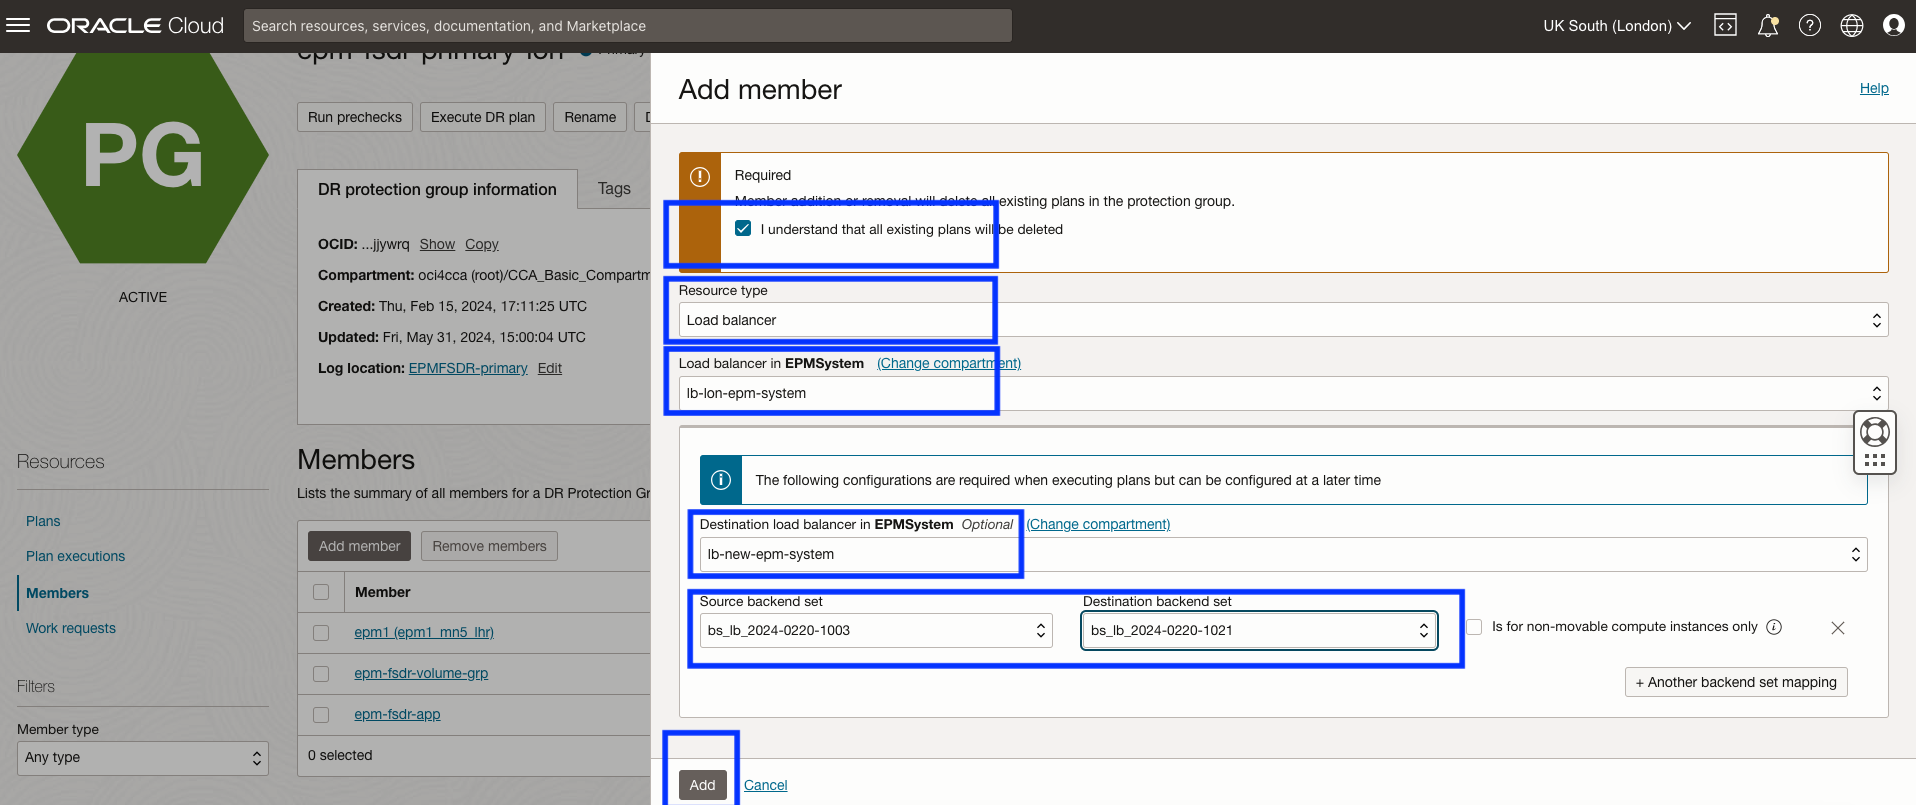Open the EPMFSDR-primary log location link
1916x805 pixels.
pos(468,368)
